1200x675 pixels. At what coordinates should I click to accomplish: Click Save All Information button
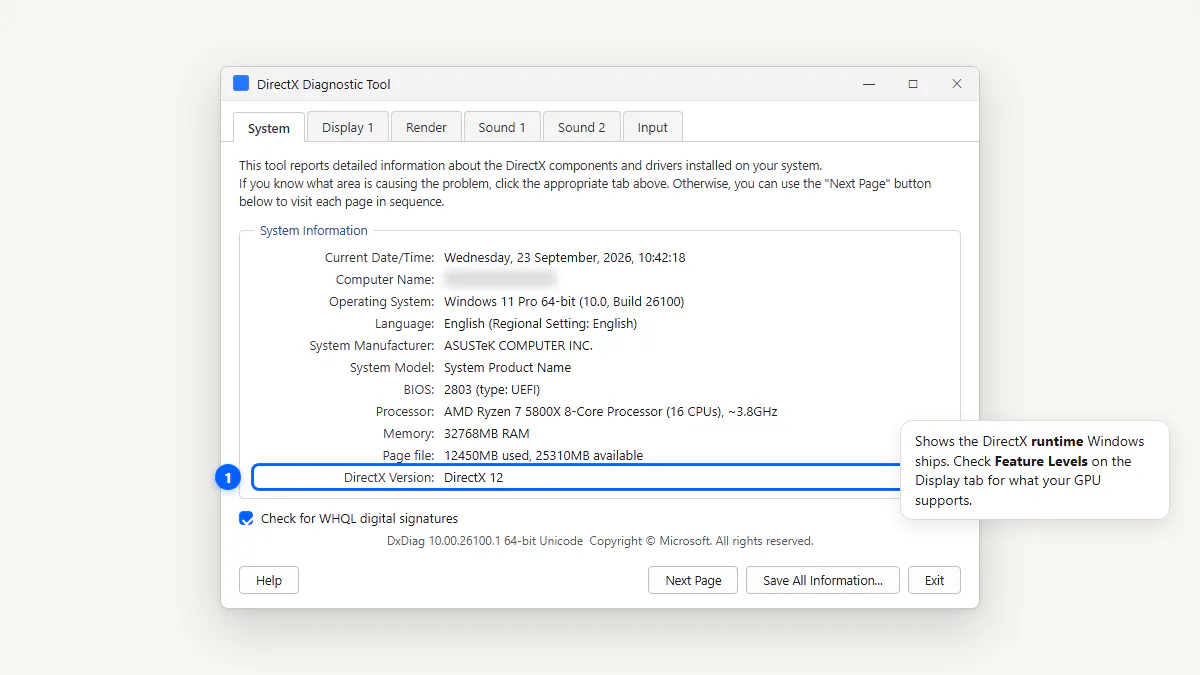[x=823, y=580]
